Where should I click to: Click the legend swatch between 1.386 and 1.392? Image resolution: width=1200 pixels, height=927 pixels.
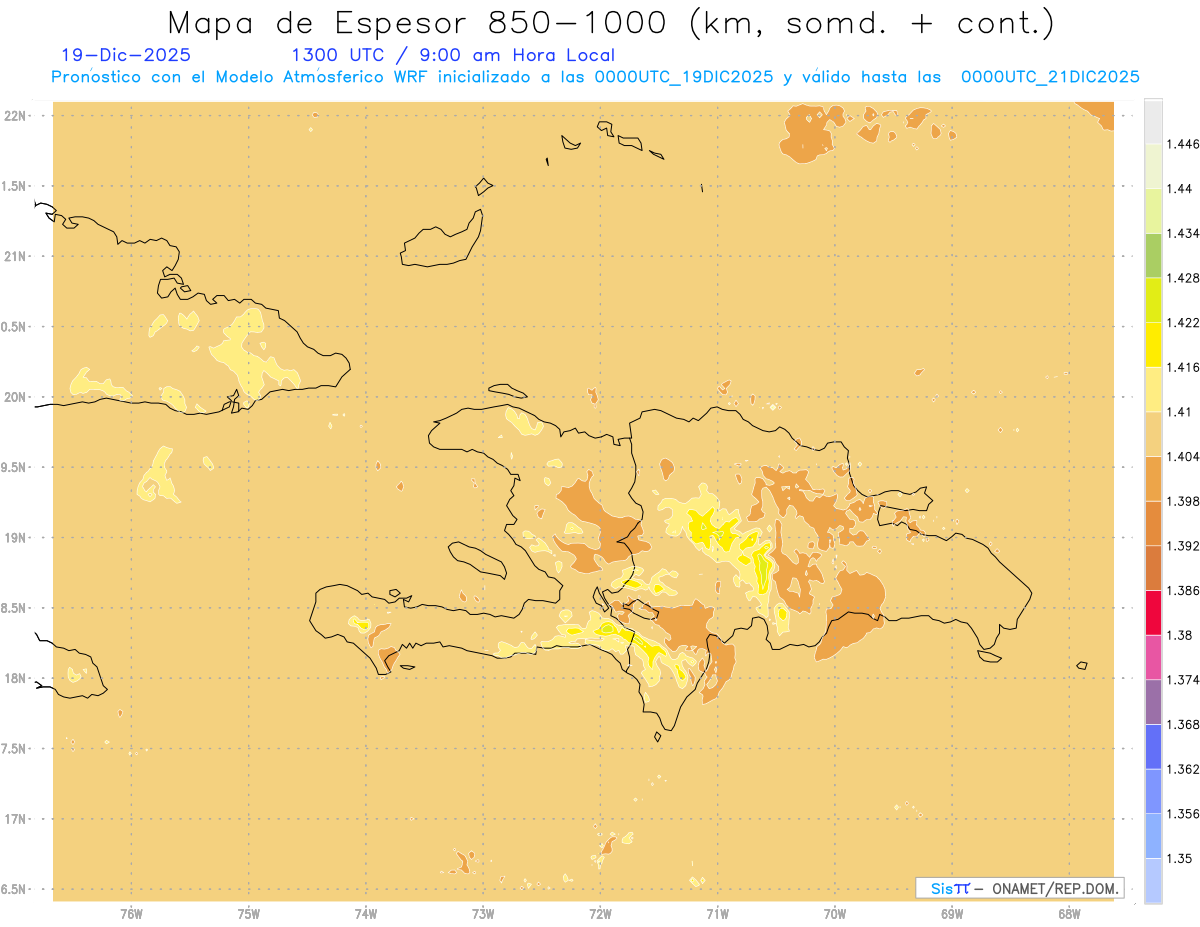click(x=1153, y=567)
